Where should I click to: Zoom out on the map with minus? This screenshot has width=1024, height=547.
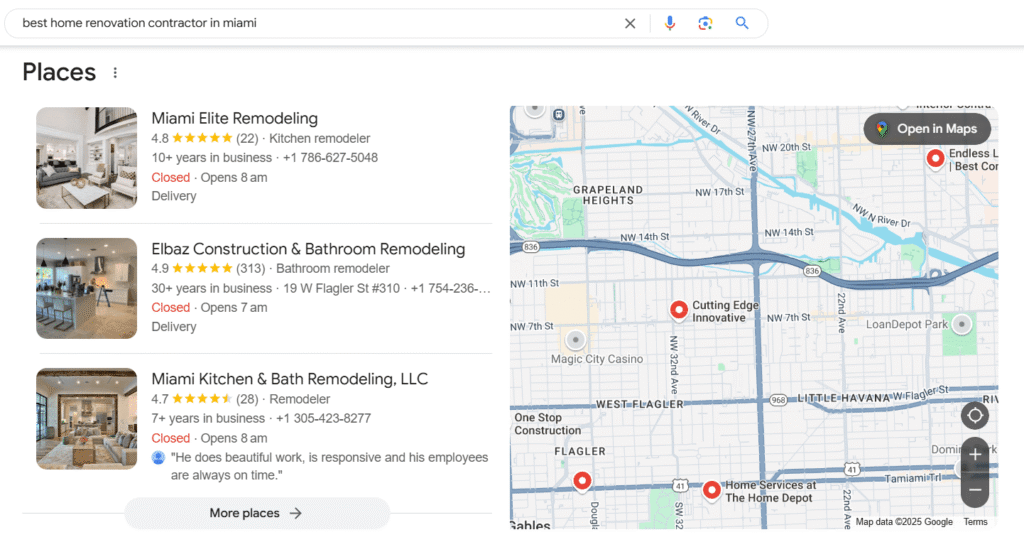coord(974,490)
